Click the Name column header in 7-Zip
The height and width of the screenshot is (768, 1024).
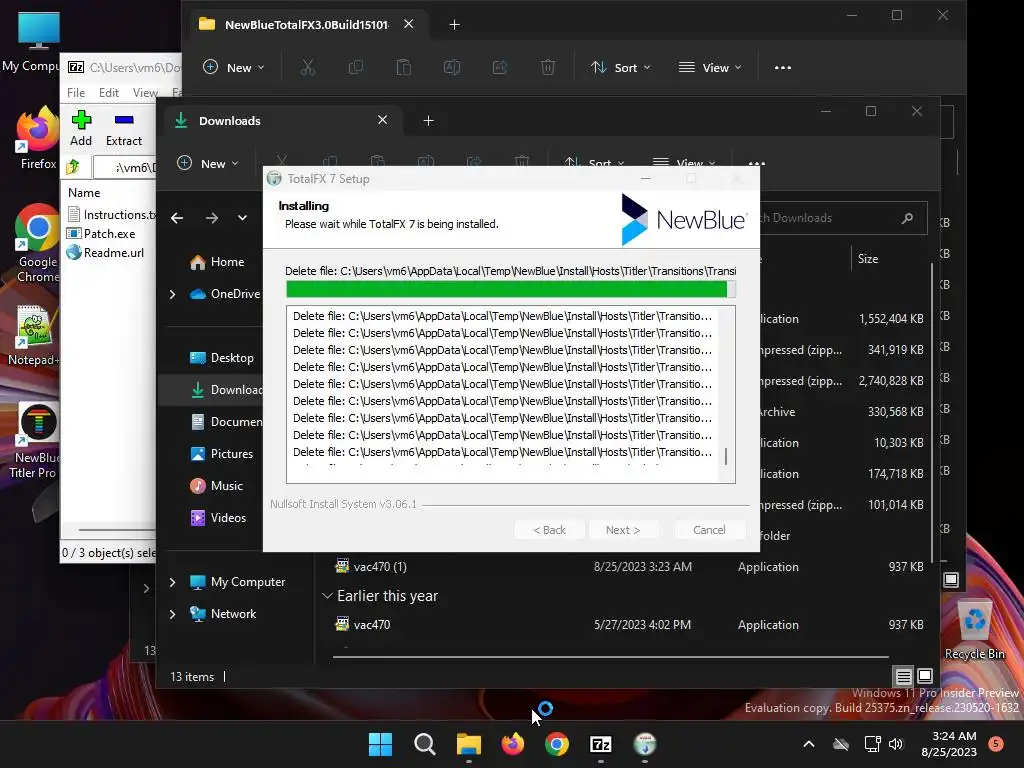[x=84, y=193]
